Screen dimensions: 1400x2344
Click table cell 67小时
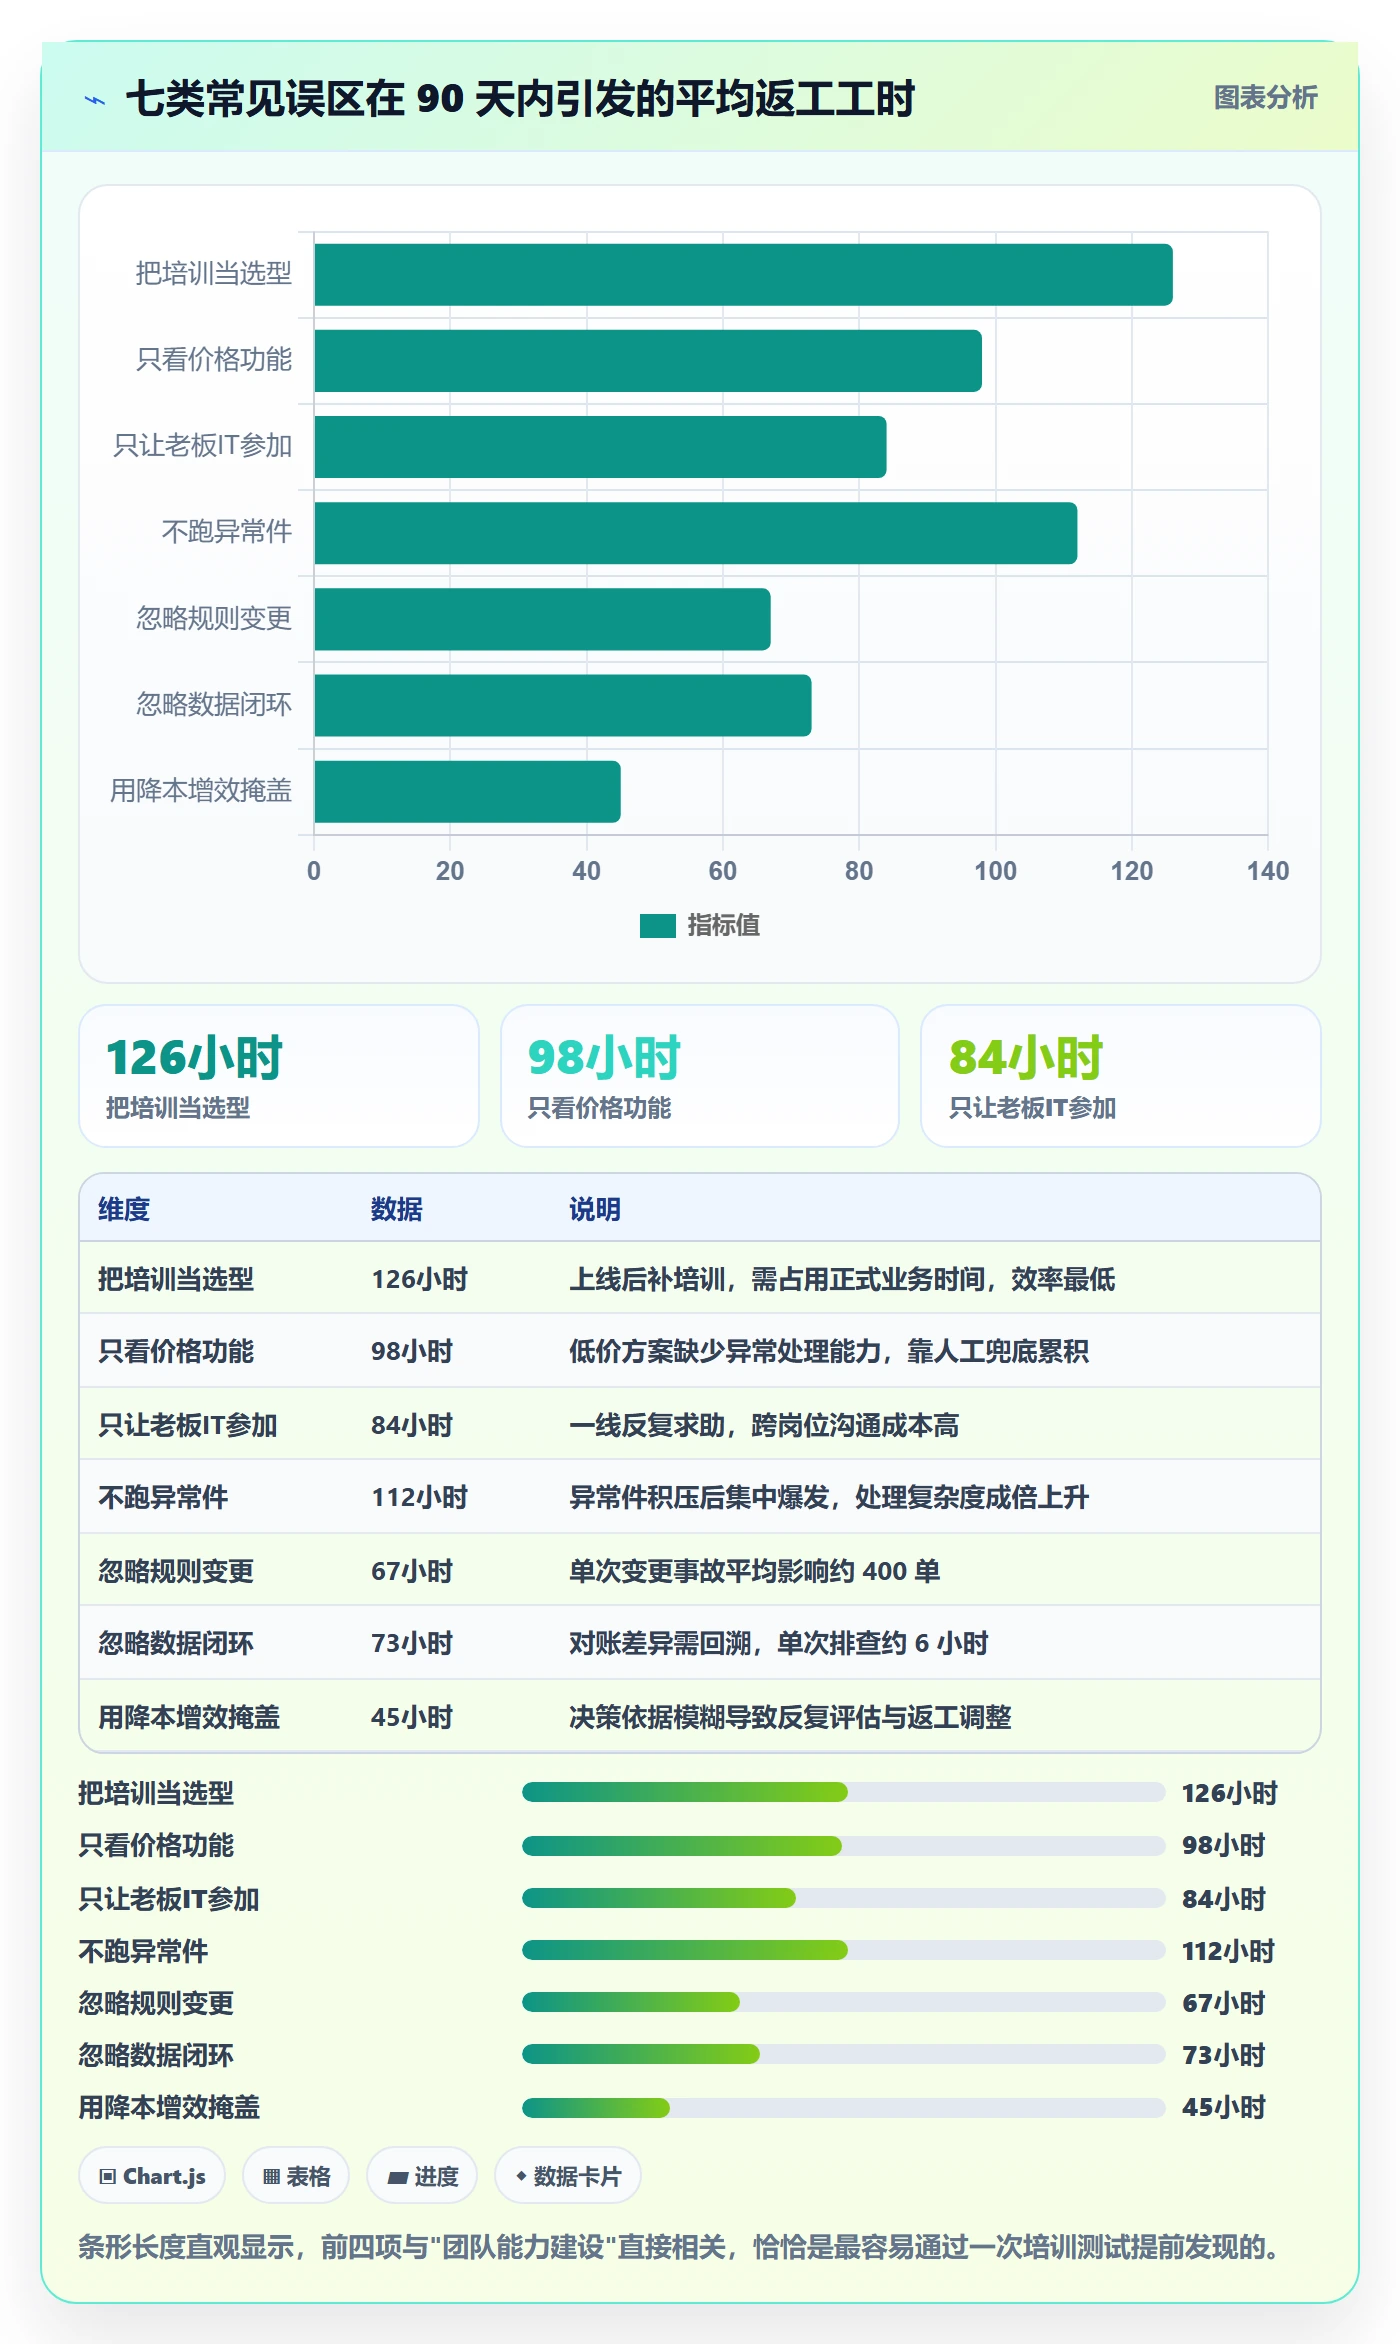tap(412, 1571)
